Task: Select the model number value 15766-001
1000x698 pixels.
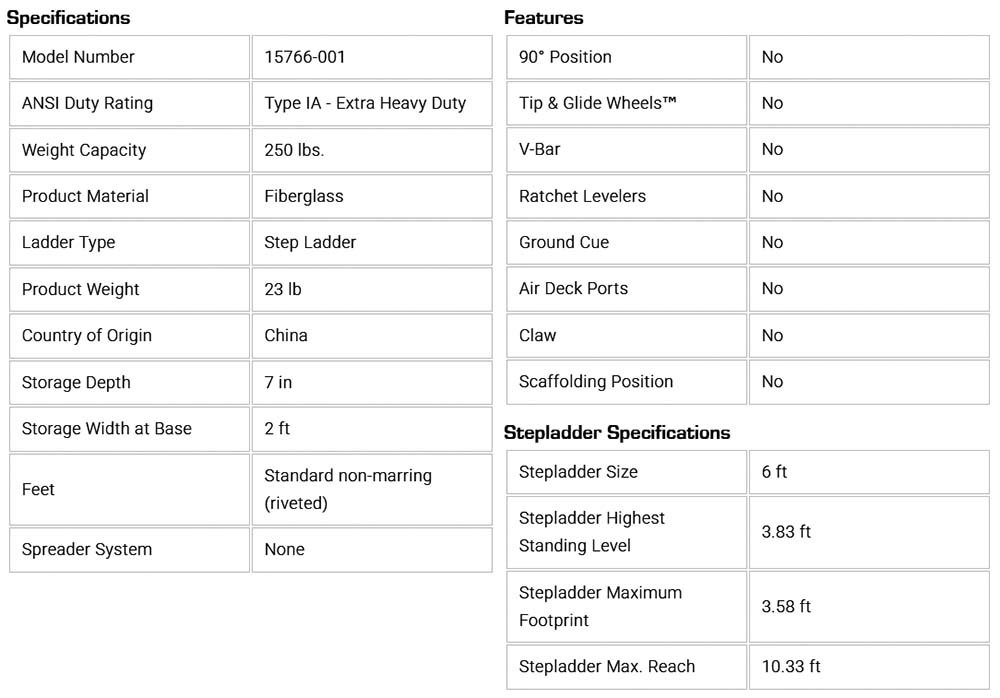Action: tap(305, 57)
